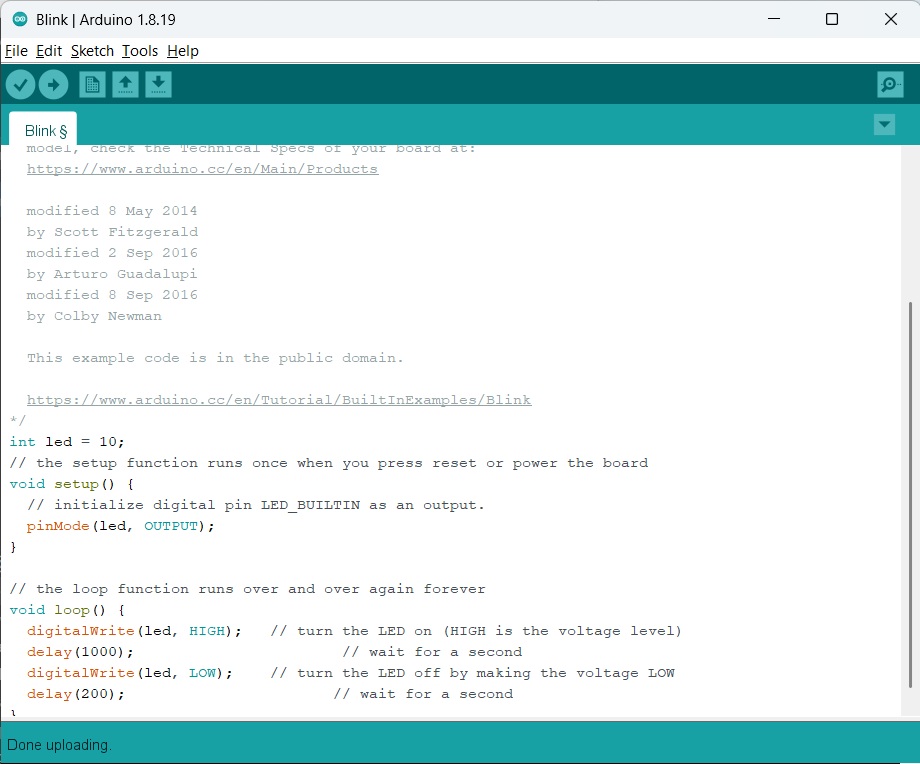Screen dimensions: 920x764
Task: Open the Edit menu
Action: 49,51
